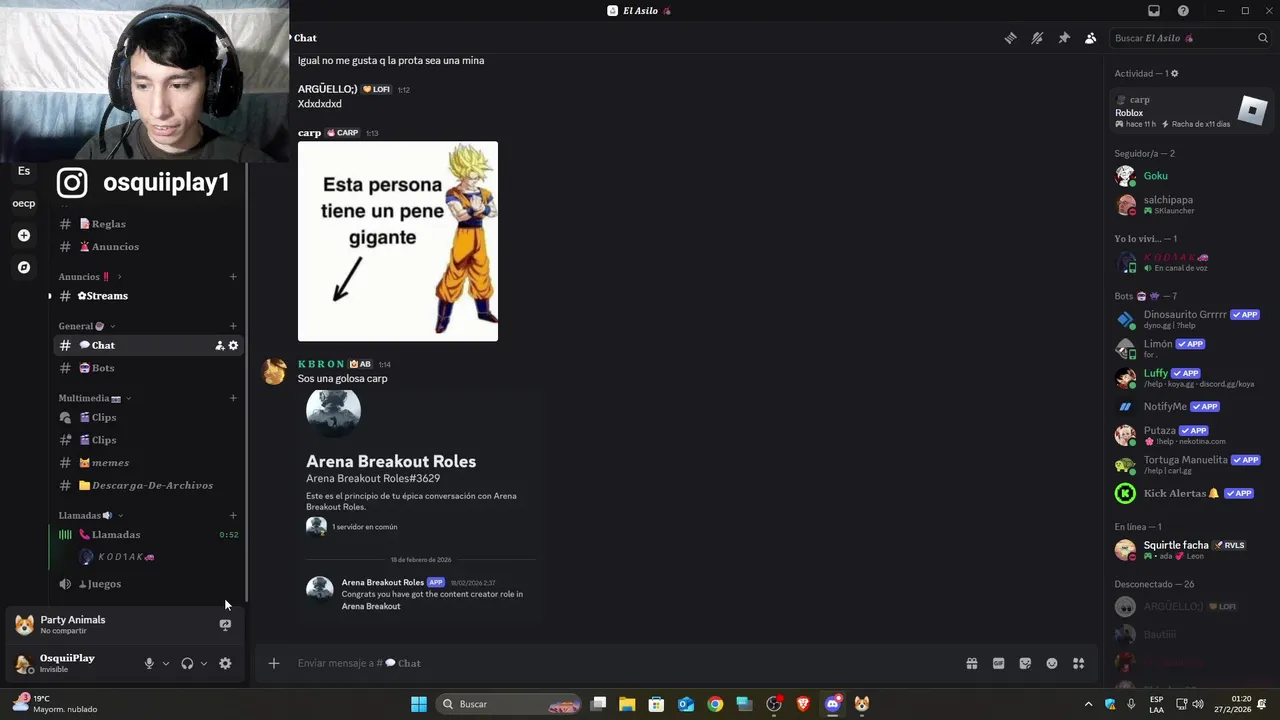This screenshot has width=1280, height=720.
Task: Click carp's username in chat
Action: 309,132
